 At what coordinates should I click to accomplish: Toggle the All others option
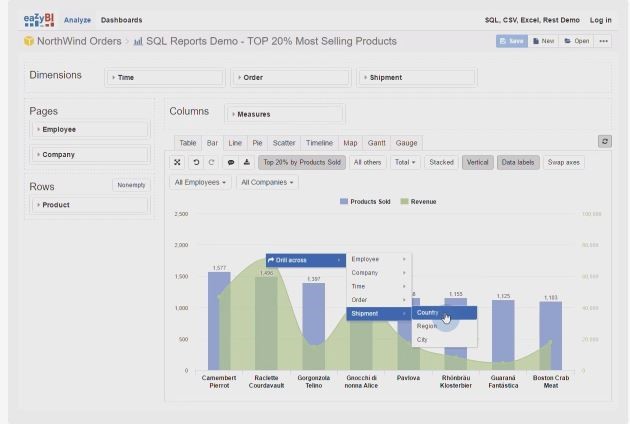367,162
